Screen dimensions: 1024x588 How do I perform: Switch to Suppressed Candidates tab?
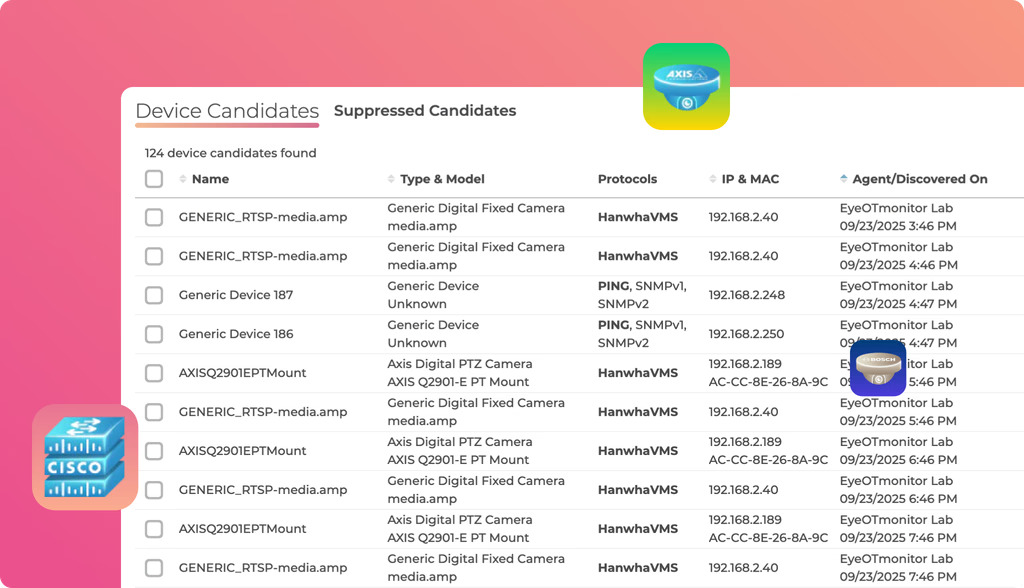pos(425,111)
